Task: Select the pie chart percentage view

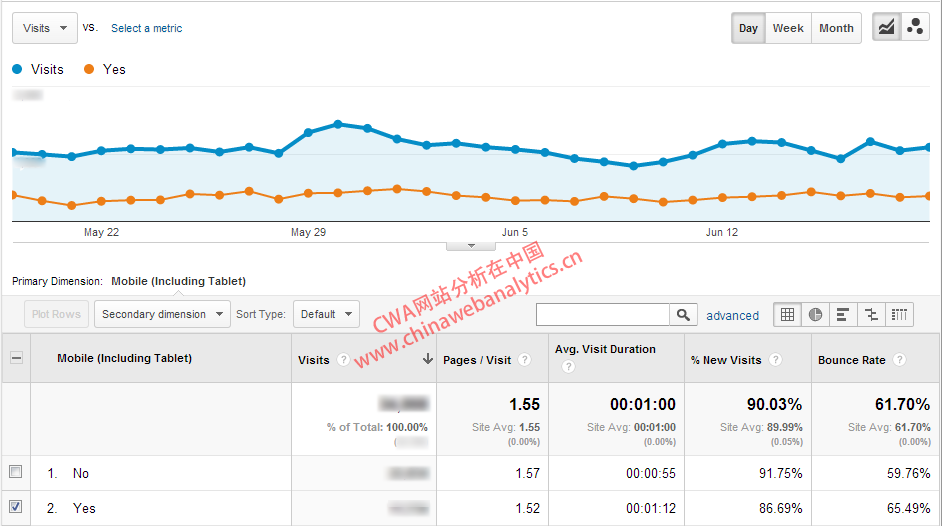Action: coord(816,315)
